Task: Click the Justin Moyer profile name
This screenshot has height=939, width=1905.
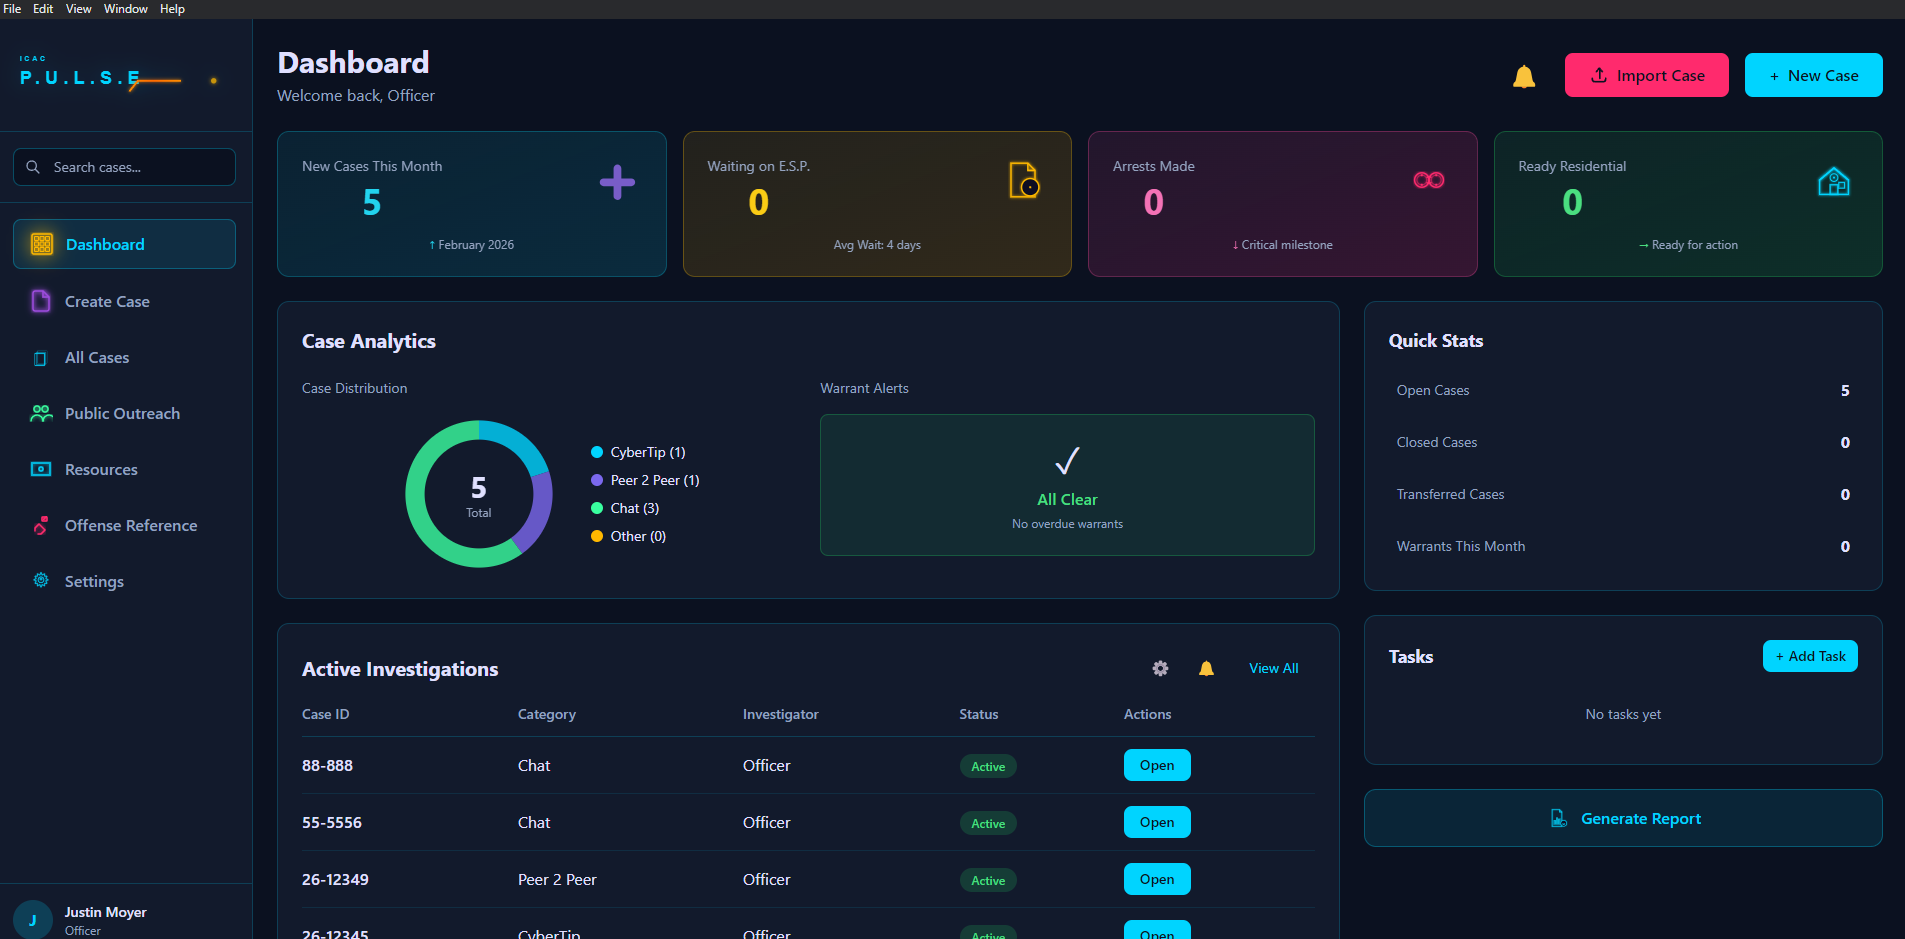Action: tap(105, 912)
